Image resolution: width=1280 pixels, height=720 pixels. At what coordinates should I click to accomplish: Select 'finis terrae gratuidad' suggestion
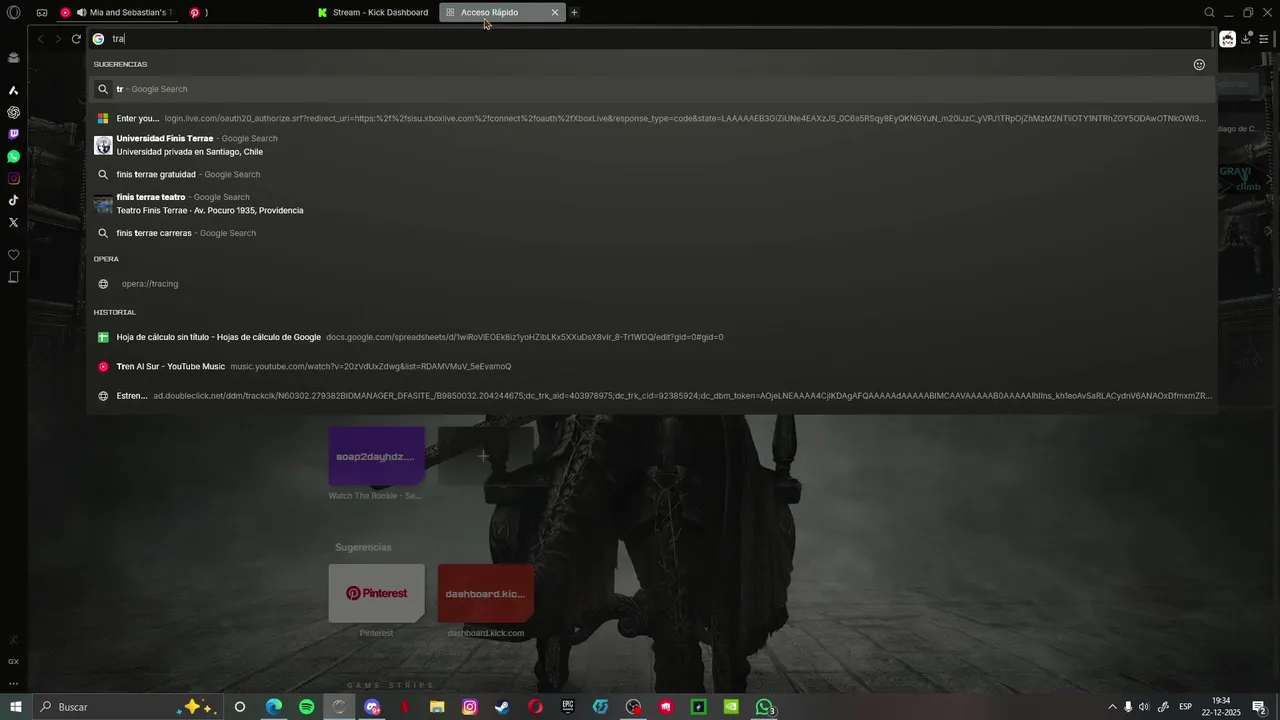coord(652,174)
